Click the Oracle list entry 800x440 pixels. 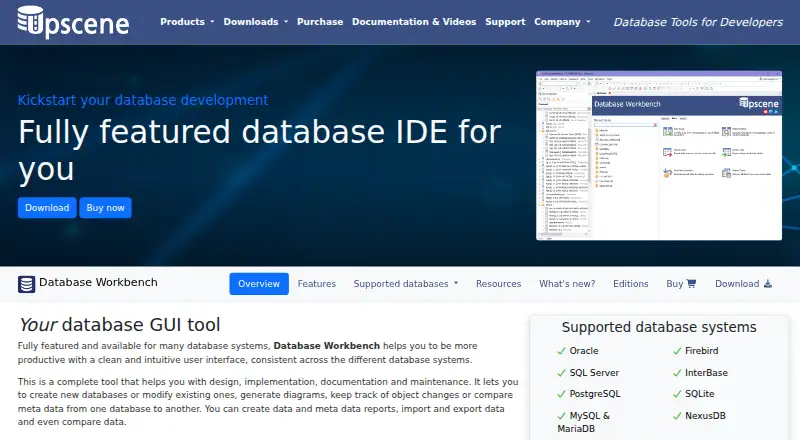coord(584,351)
